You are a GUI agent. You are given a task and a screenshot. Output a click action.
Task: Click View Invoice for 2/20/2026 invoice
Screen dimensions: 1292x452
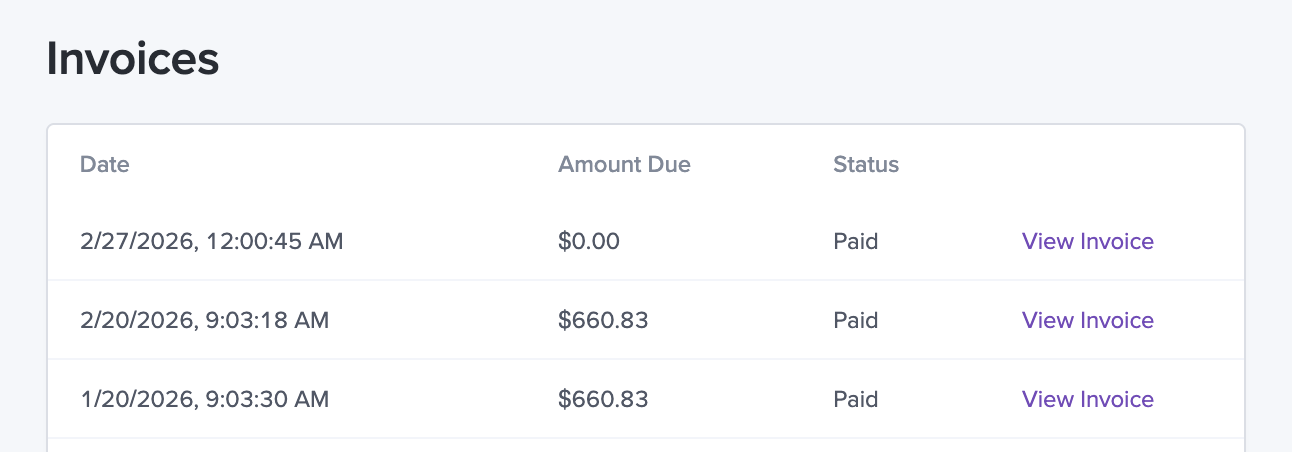[1087, 320]
